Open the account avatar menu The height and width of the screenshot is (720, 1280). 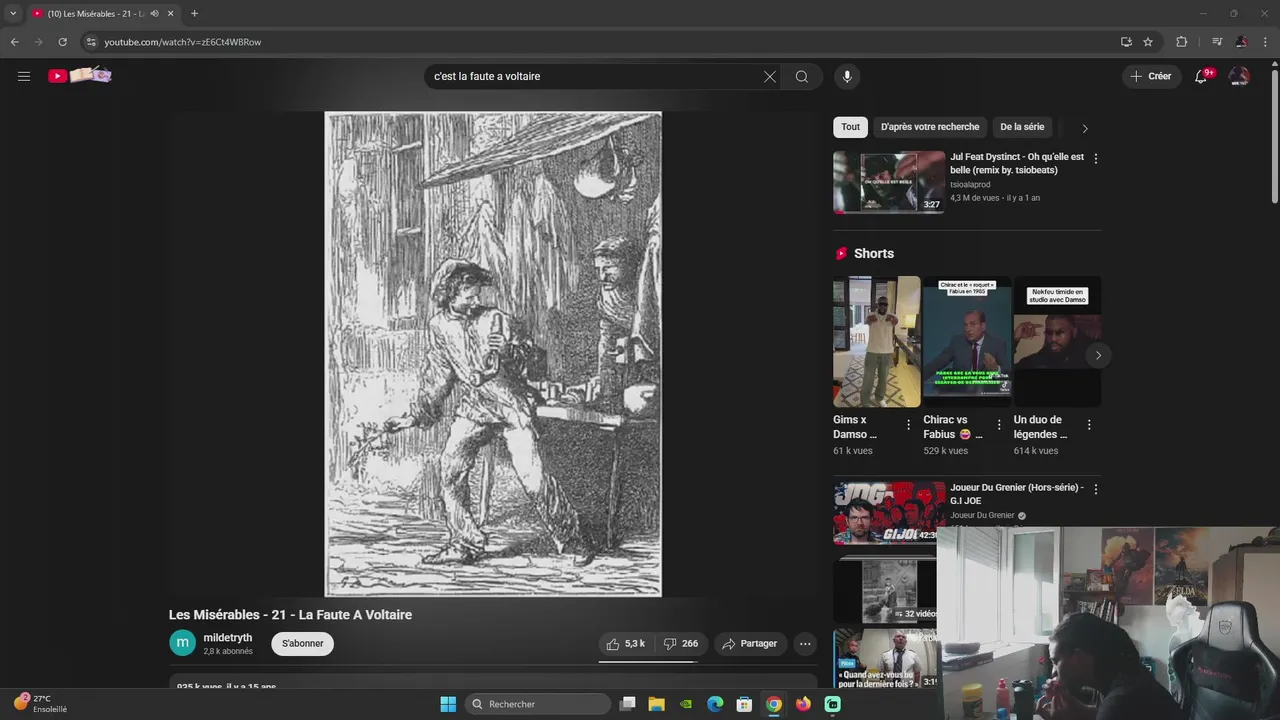pyautogui.click(x=1239, y=76)
